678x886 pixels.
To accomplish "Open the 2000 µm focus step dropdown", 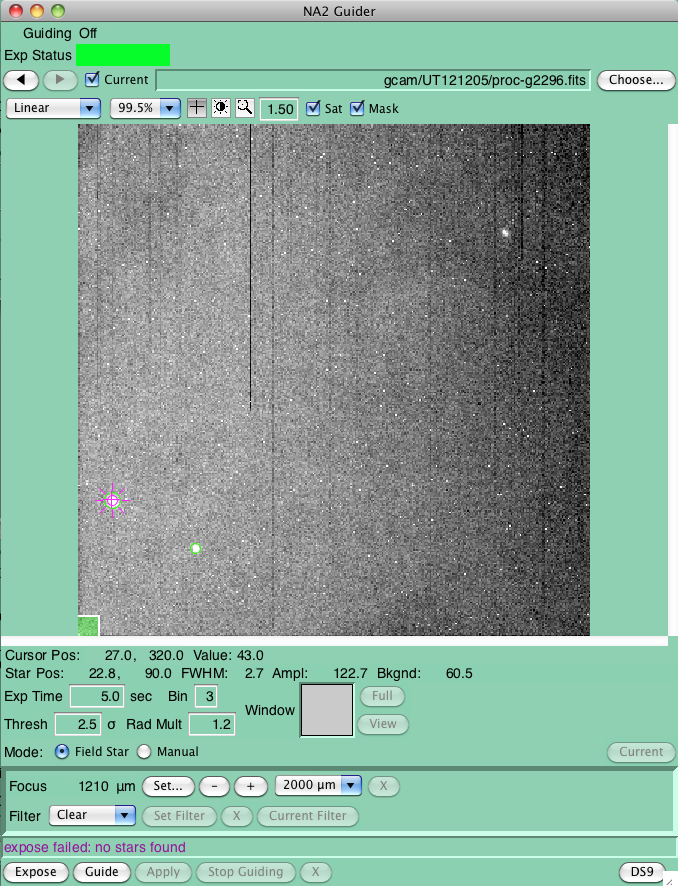I will 318,785.
